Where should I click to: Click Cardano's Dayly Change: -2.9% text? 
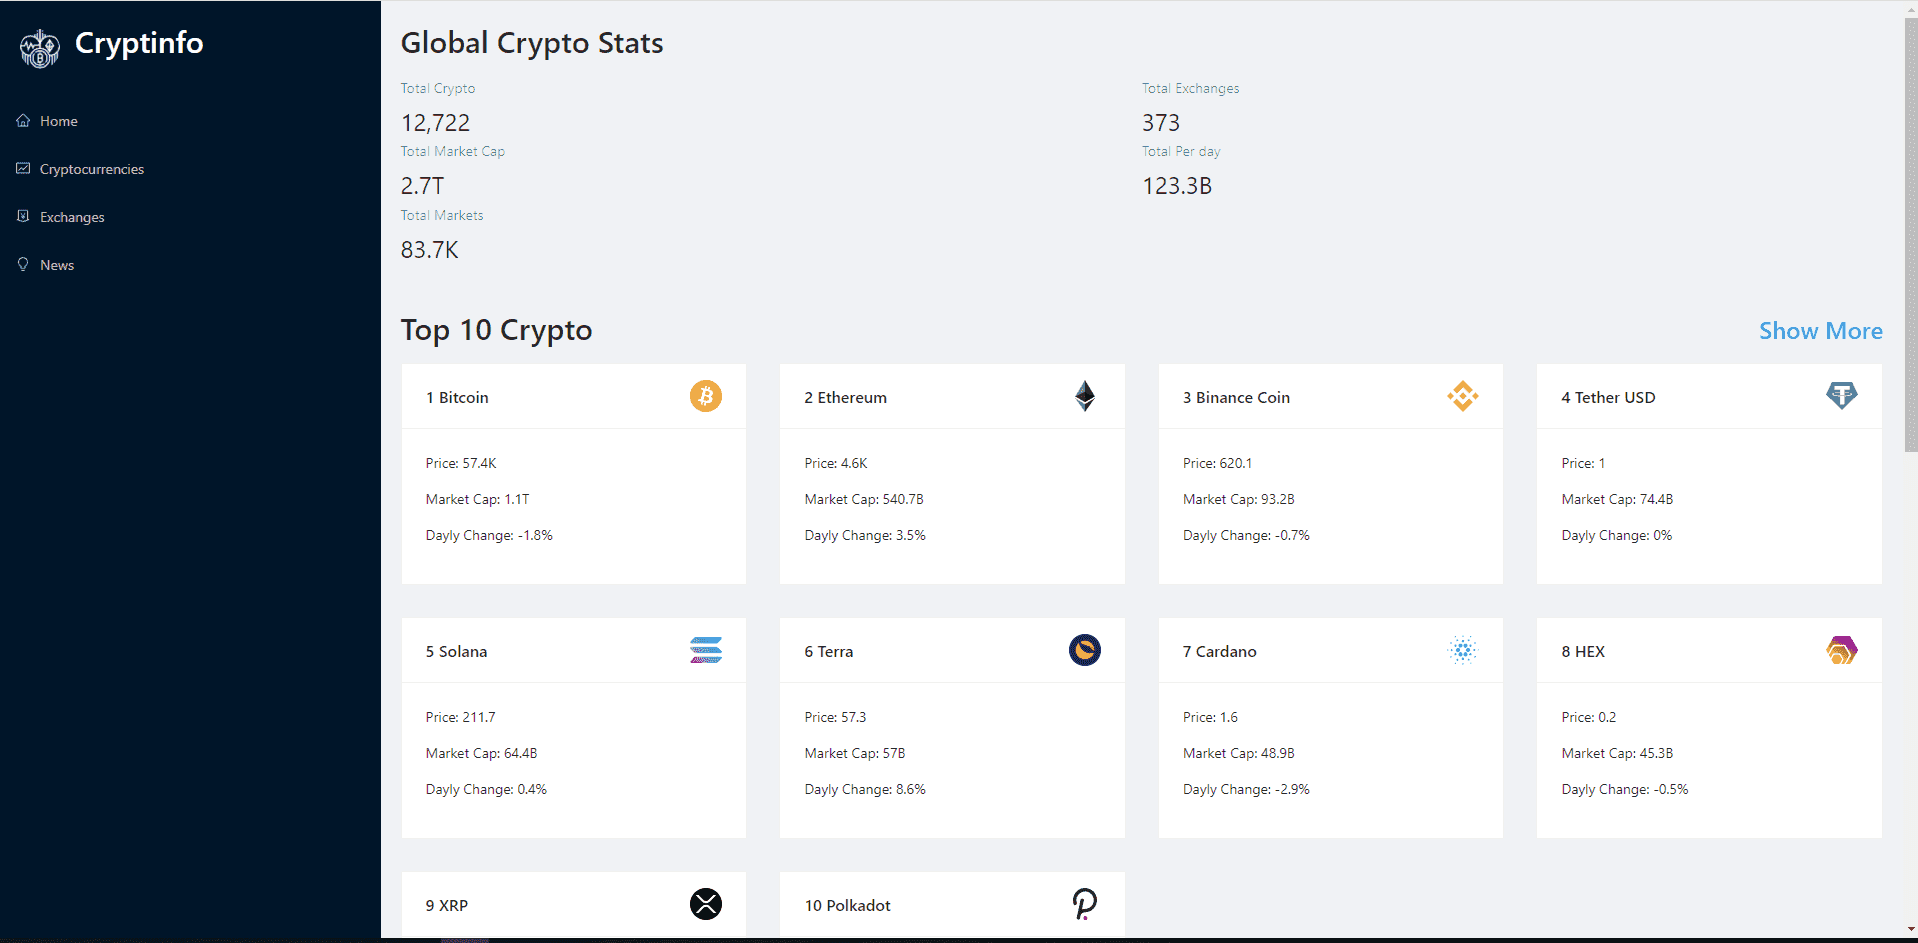[x=1246, y=789]
